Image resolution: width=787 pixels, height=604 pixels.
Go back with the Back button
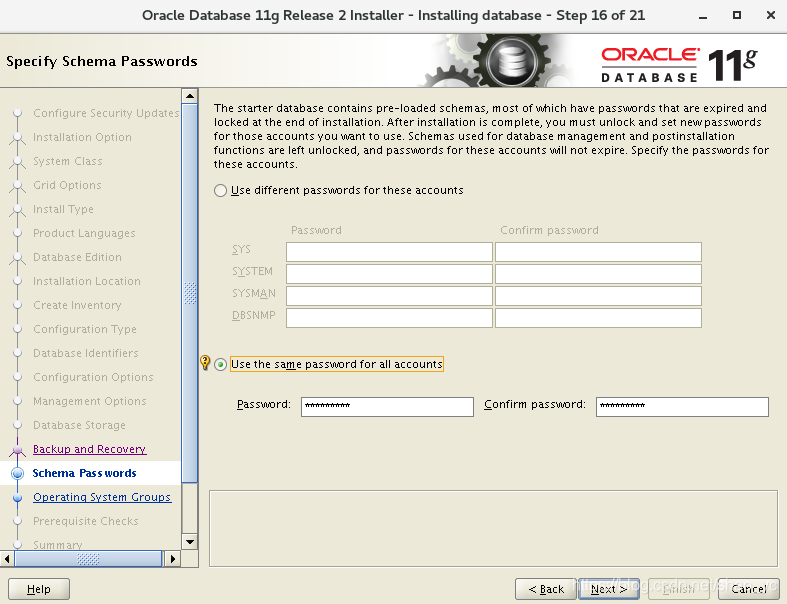(546, 589)
